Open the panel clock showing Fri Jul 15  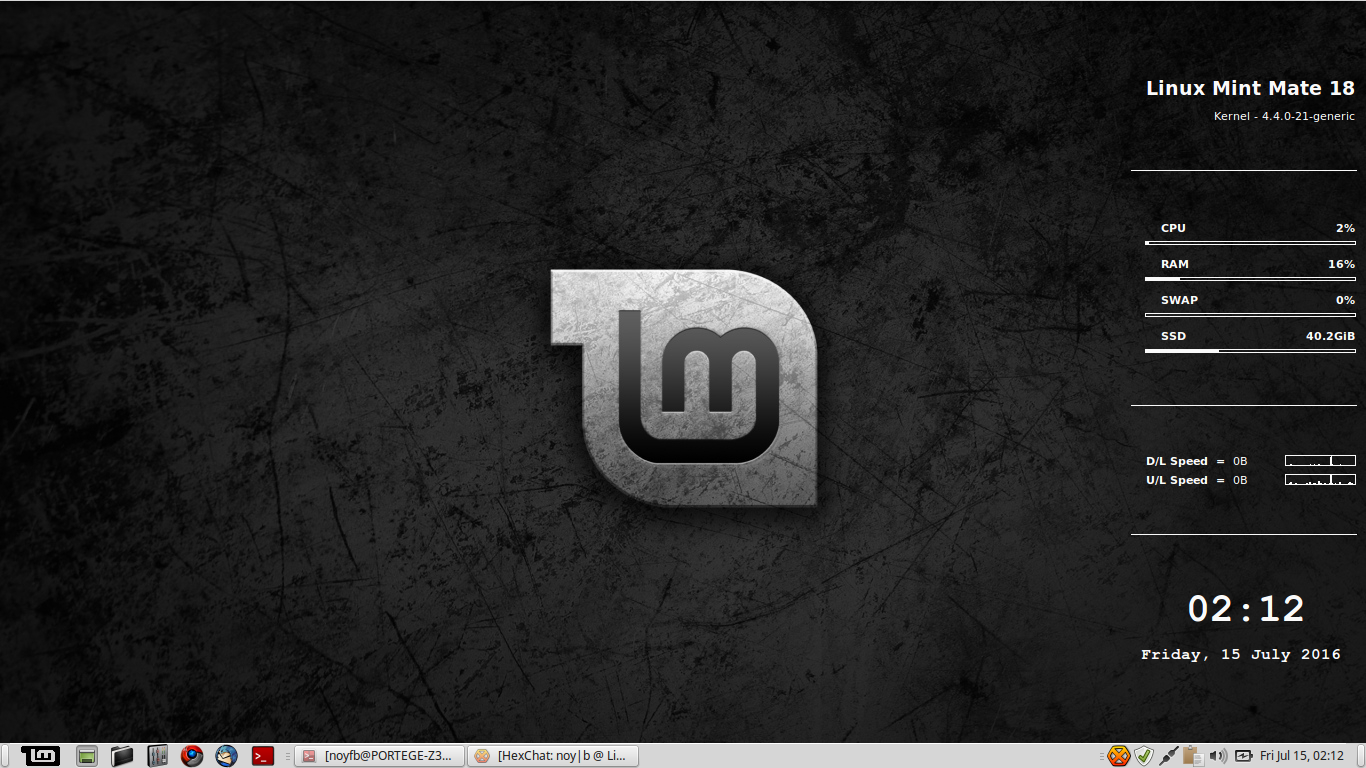1302,756
